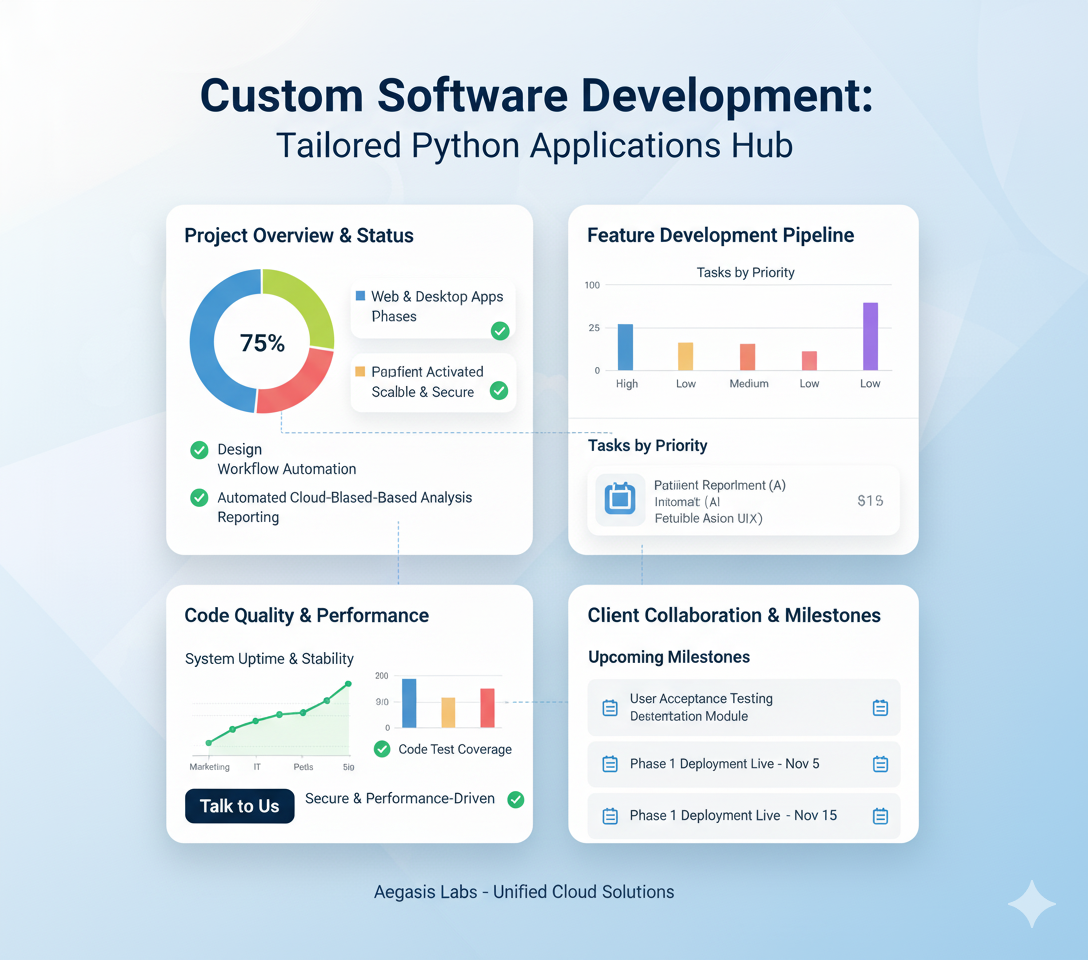Toggle the Secure & Performance-Driven checkmark
1088x960 pixels.
[x=516, y=799]
